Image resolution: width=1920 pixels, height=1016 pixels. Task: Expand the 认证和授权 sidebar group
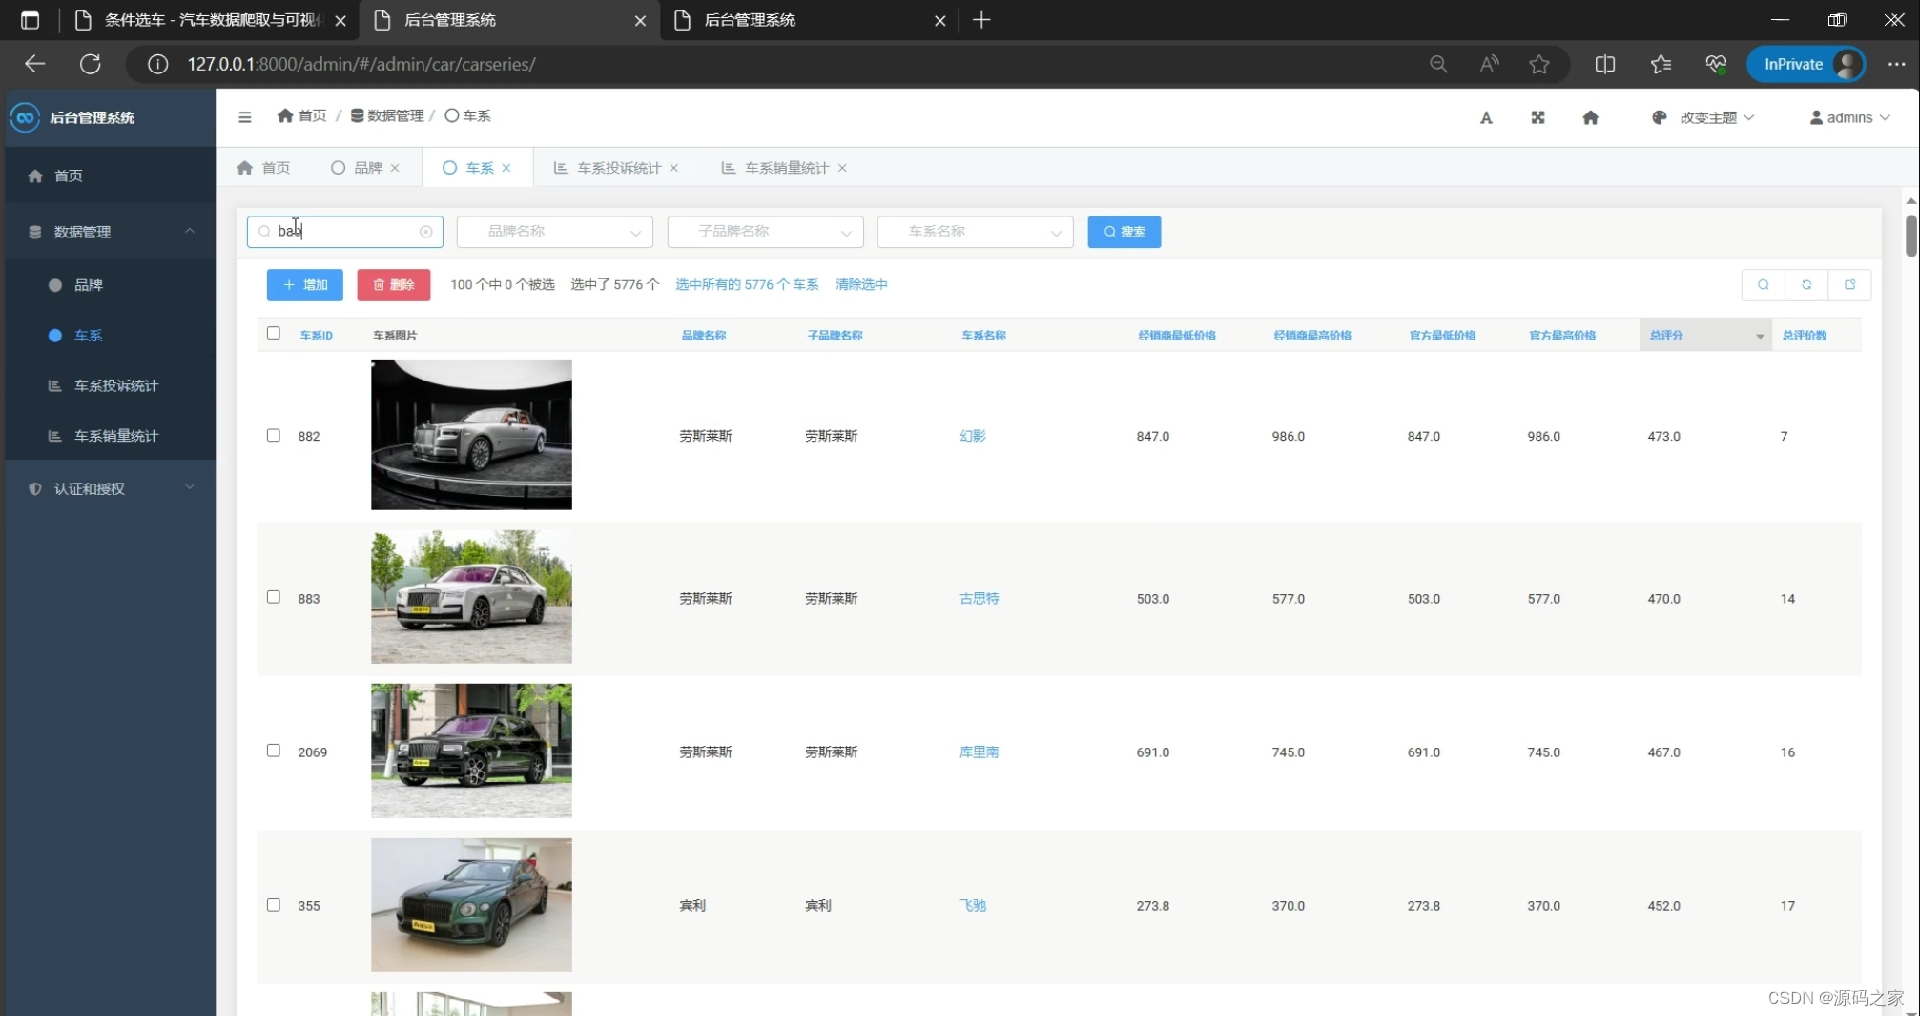pyautogui.click(x=110, y=489)
